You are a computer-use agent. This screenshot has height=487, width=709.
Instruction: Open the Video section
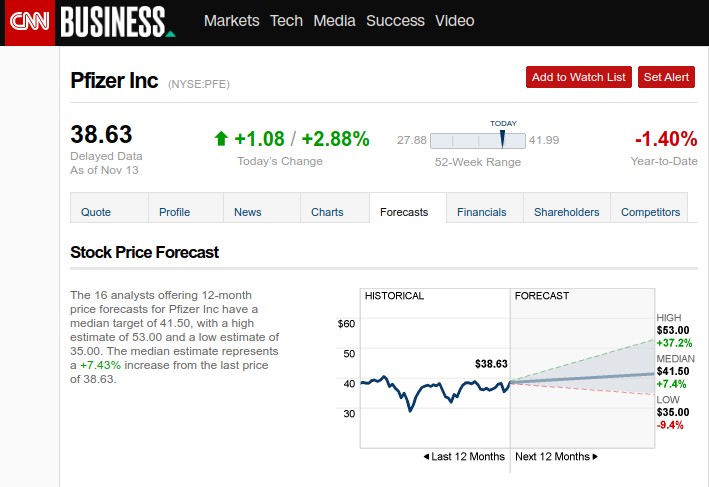pos(455,21)
